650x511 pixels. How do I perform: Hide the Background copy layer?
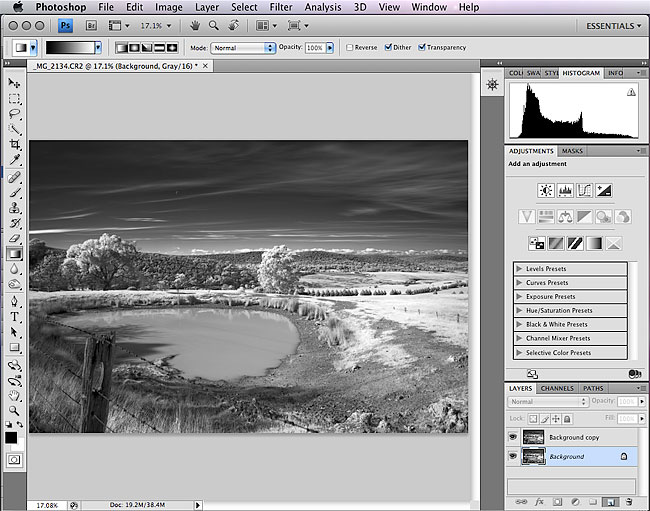click(x=513, y=437)
